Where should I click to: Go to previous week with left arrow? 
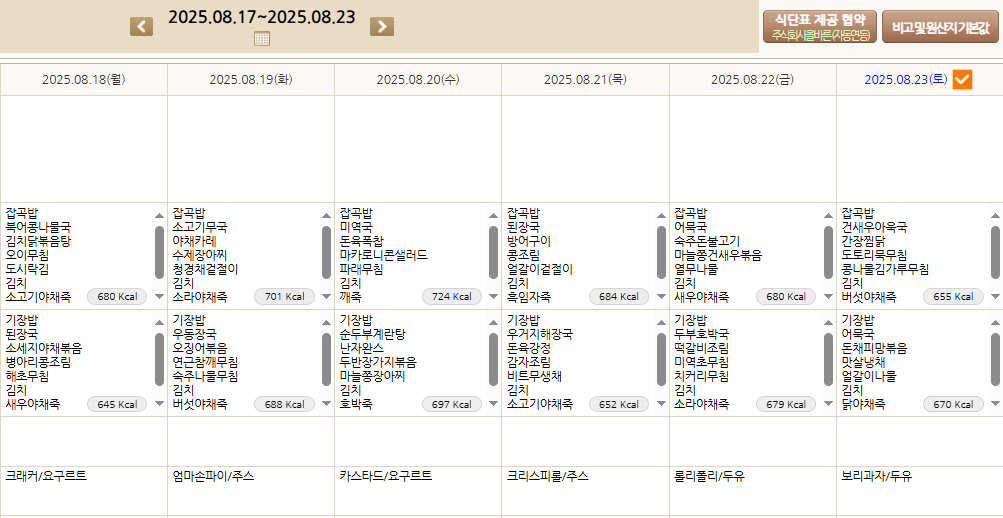click(x=141, y=26)
